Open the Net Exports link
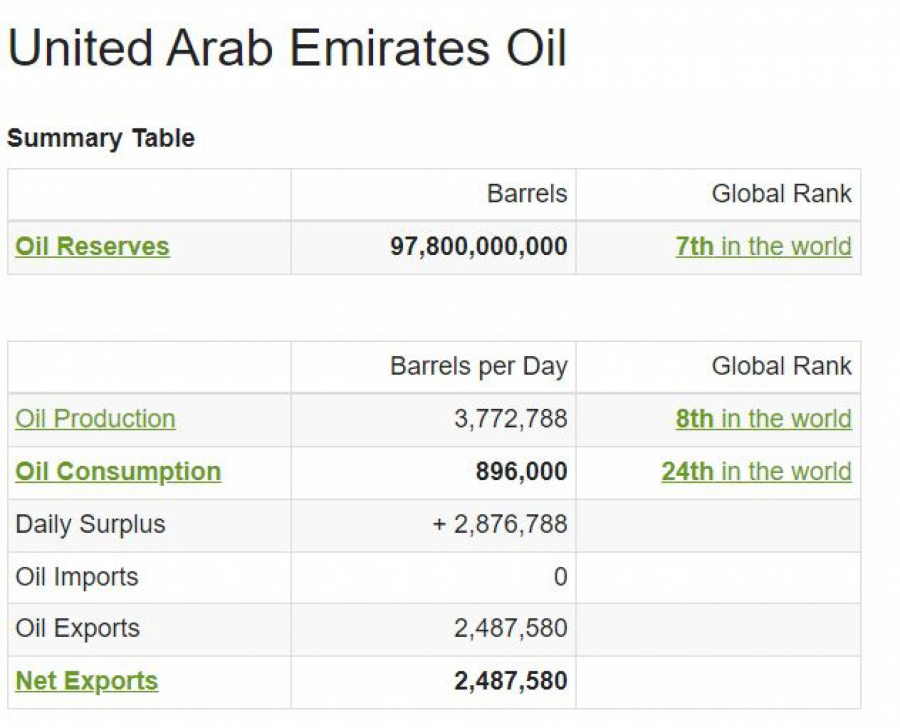Image resolution: width=900 pixels, height=728 pixels. click(87, 681)
